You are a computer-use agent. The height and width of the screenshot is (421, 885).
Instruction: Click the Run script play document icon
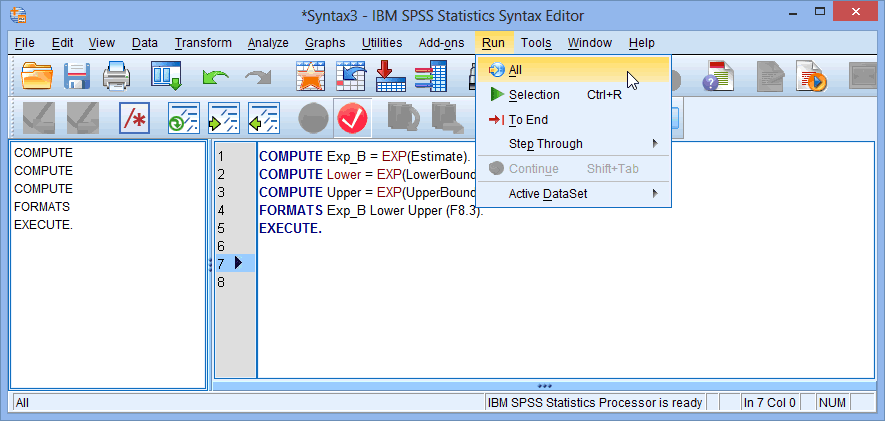click(812, 76)
